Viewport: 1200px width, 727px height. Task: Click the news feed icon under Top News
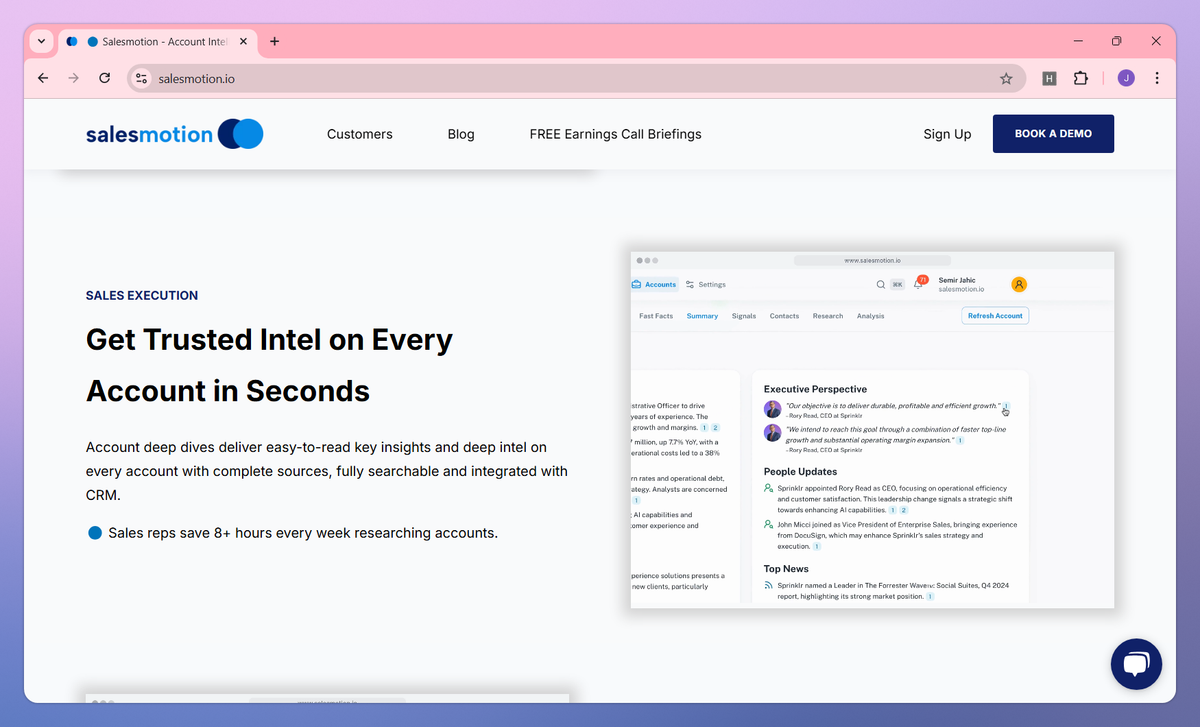point(768,585)
